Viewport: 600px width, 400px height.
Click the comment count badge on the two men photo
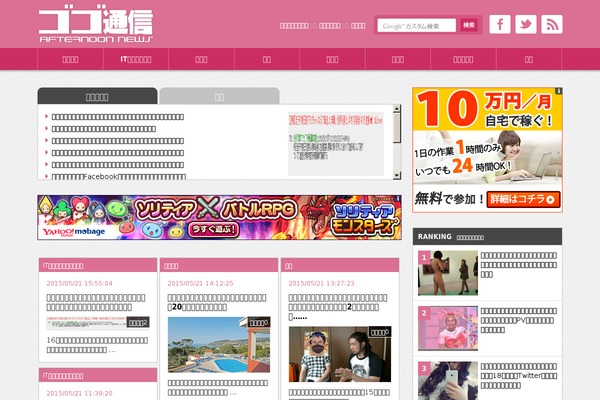(380, 332)
